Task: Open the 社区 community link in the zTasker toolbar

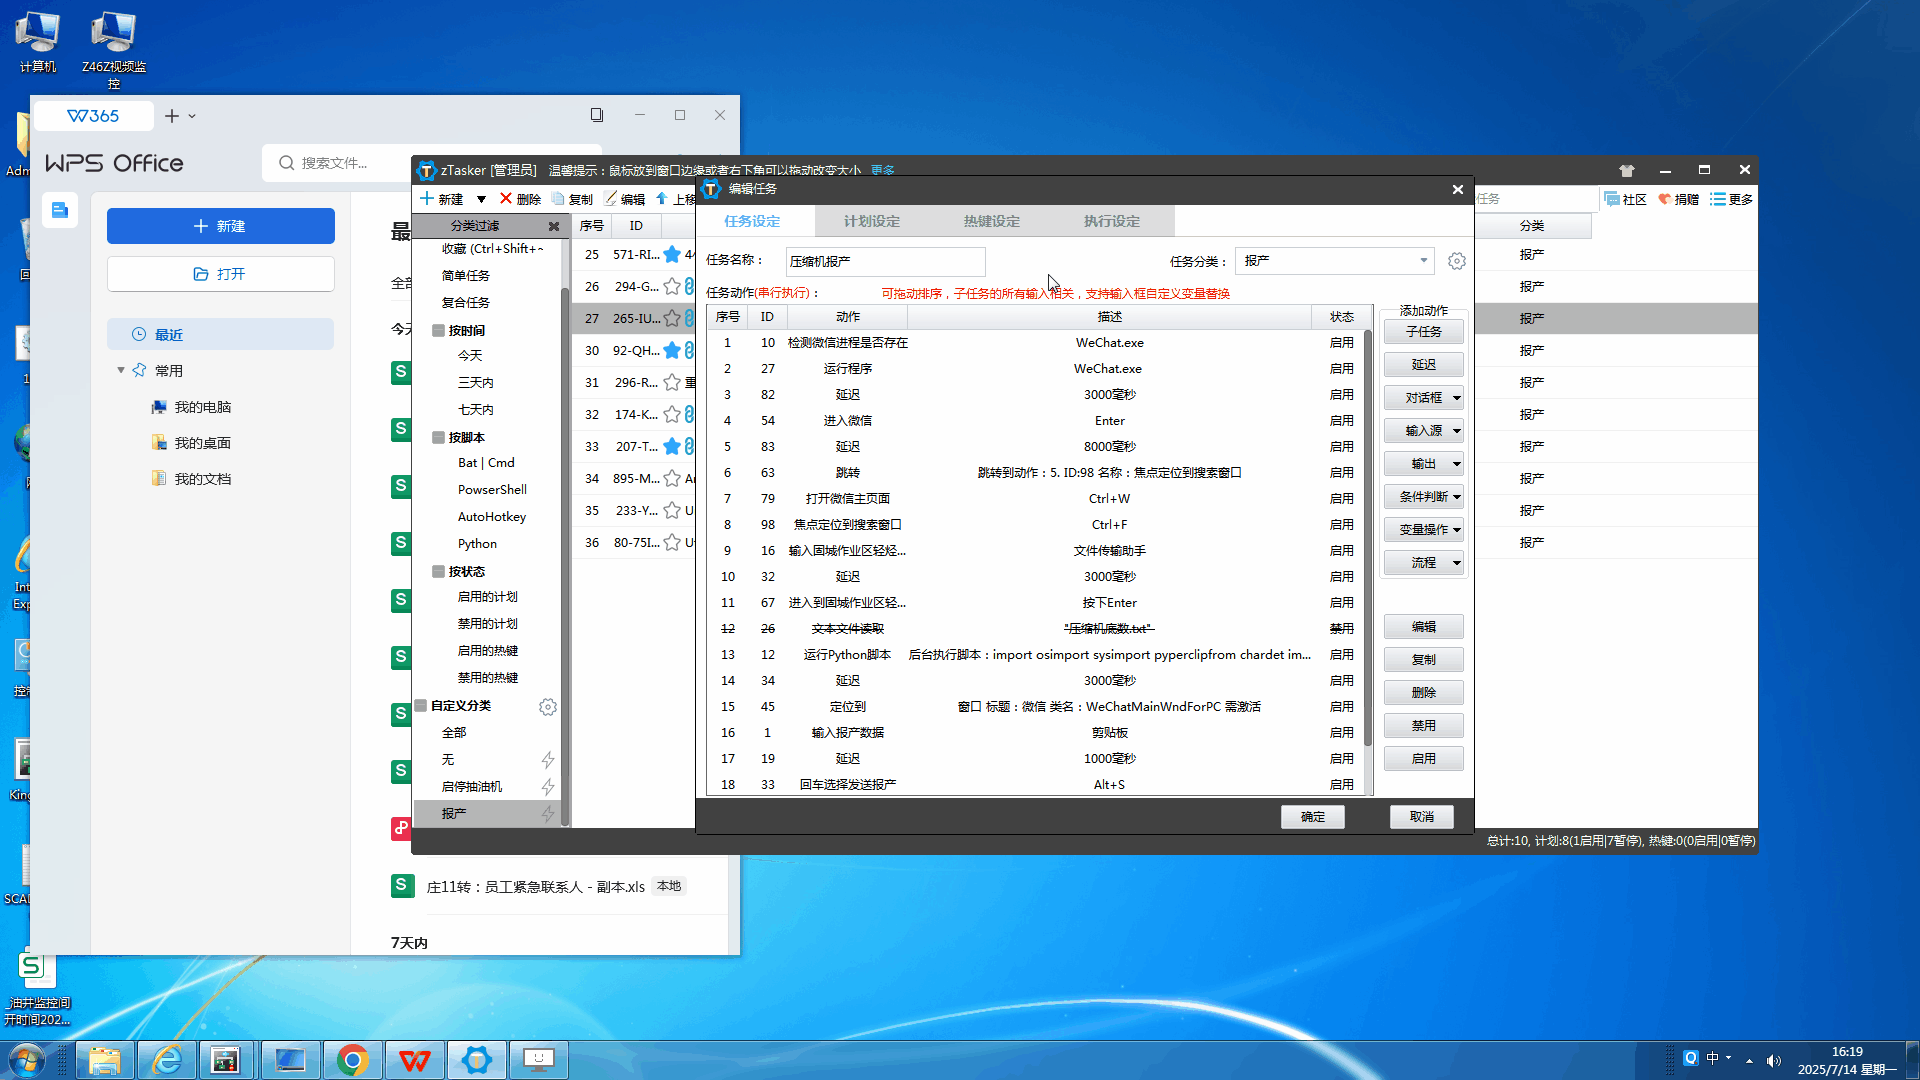Action: click(x=1626, y=199)
